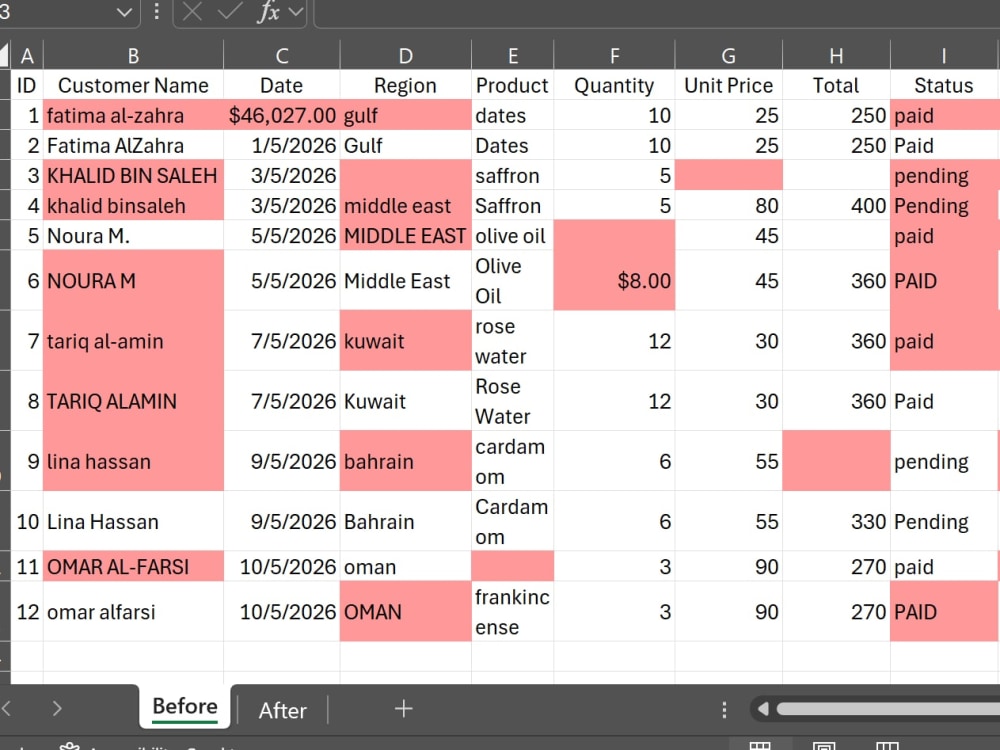The height and width of the screenshot is (750, 1000).
Task: Select column D header
Action: [x=406, y=55]
